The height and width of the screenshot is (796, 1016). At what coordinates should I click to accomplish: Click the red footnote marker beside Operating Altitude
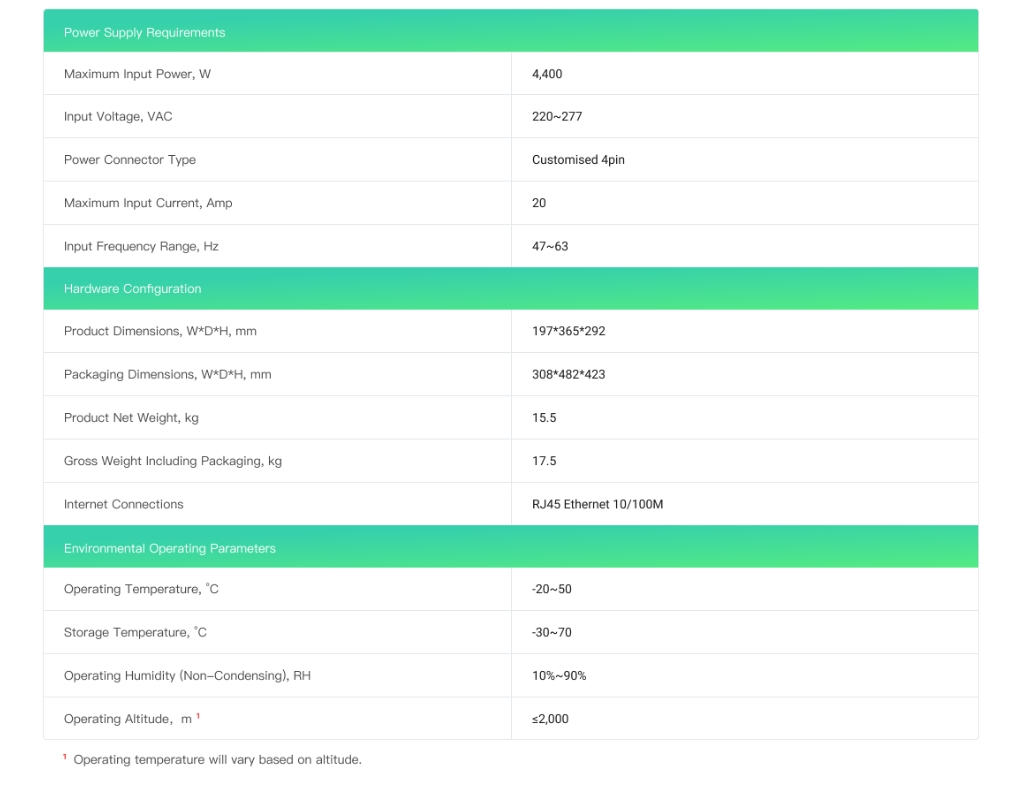click(x=198, y=716)
